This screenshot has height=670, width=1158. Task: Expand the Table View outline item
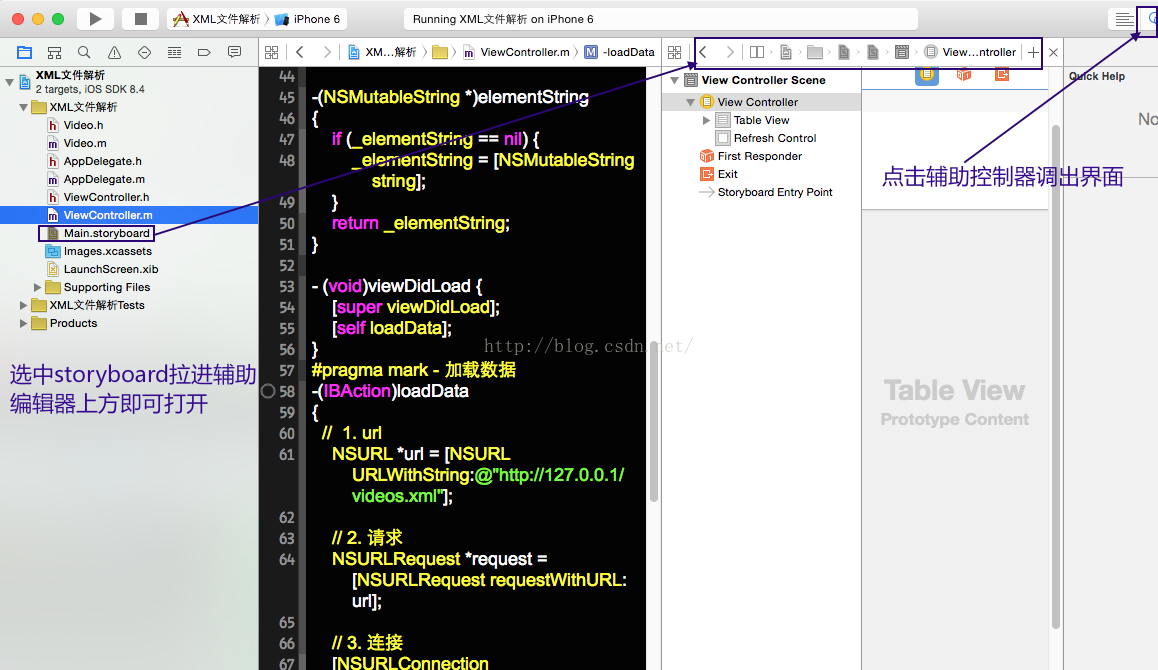pyautogui.click(x=707, y=120)
